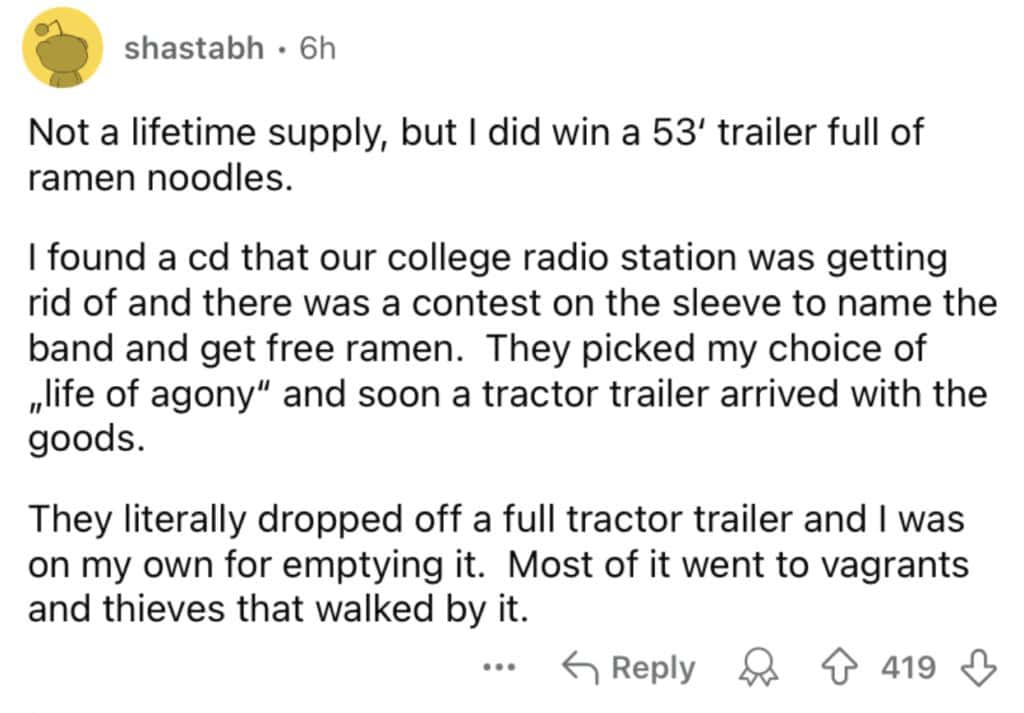Click the words 'ramen noodles.'
1024x713 pixels.
(x=159, y=178)
